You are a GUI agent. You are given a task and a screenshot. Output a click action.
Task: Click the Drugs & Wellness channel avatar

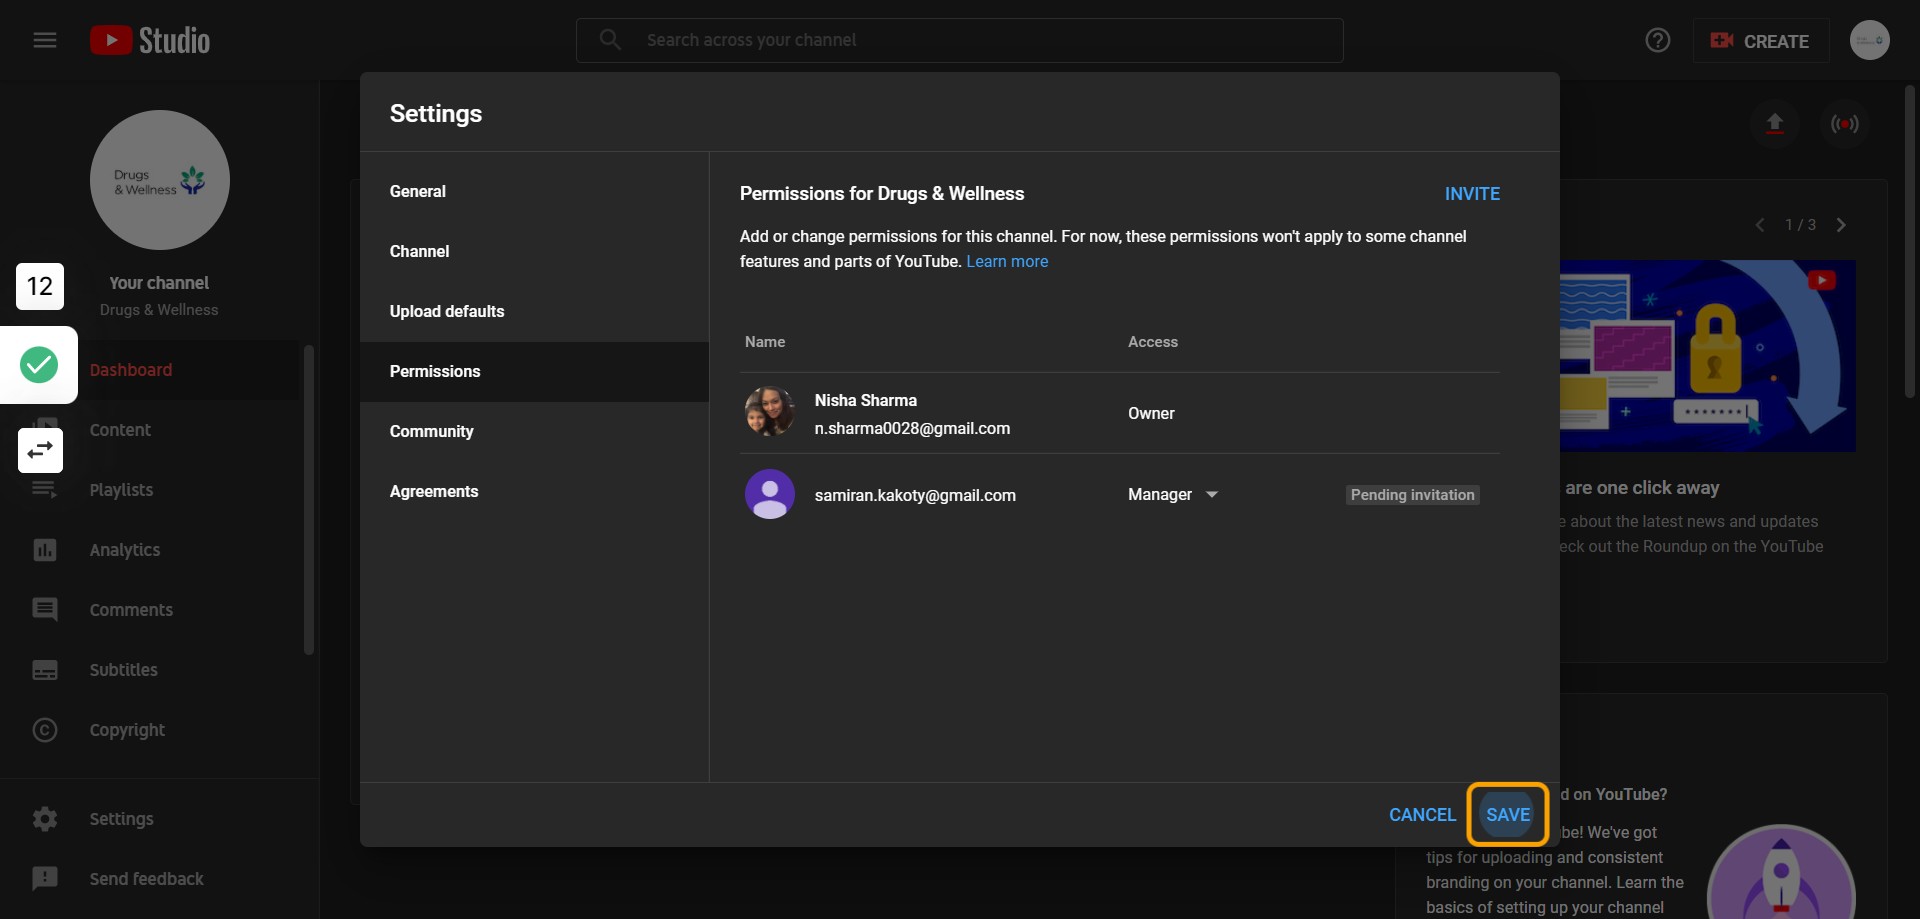tap(160, 180)
